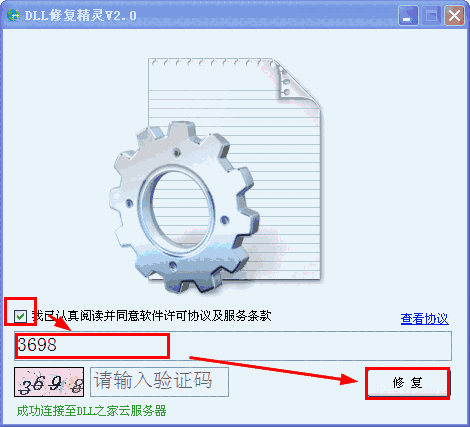Click the 请输入验证码 captcha input box
Screen dimensions: 470x427
coord(159,382)
